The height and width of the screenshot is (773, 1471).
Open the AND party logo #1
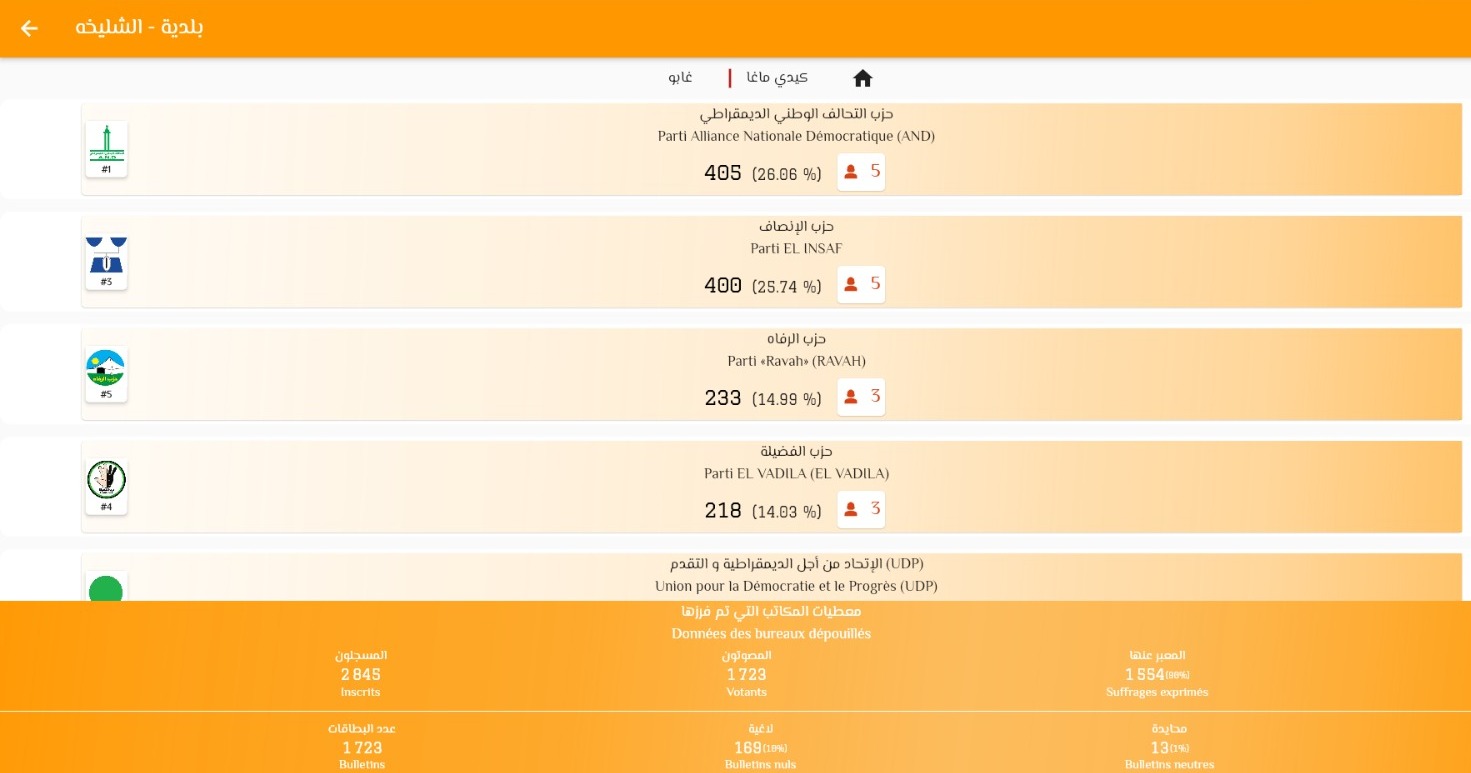pyautogui.click(x=106, y=149)
